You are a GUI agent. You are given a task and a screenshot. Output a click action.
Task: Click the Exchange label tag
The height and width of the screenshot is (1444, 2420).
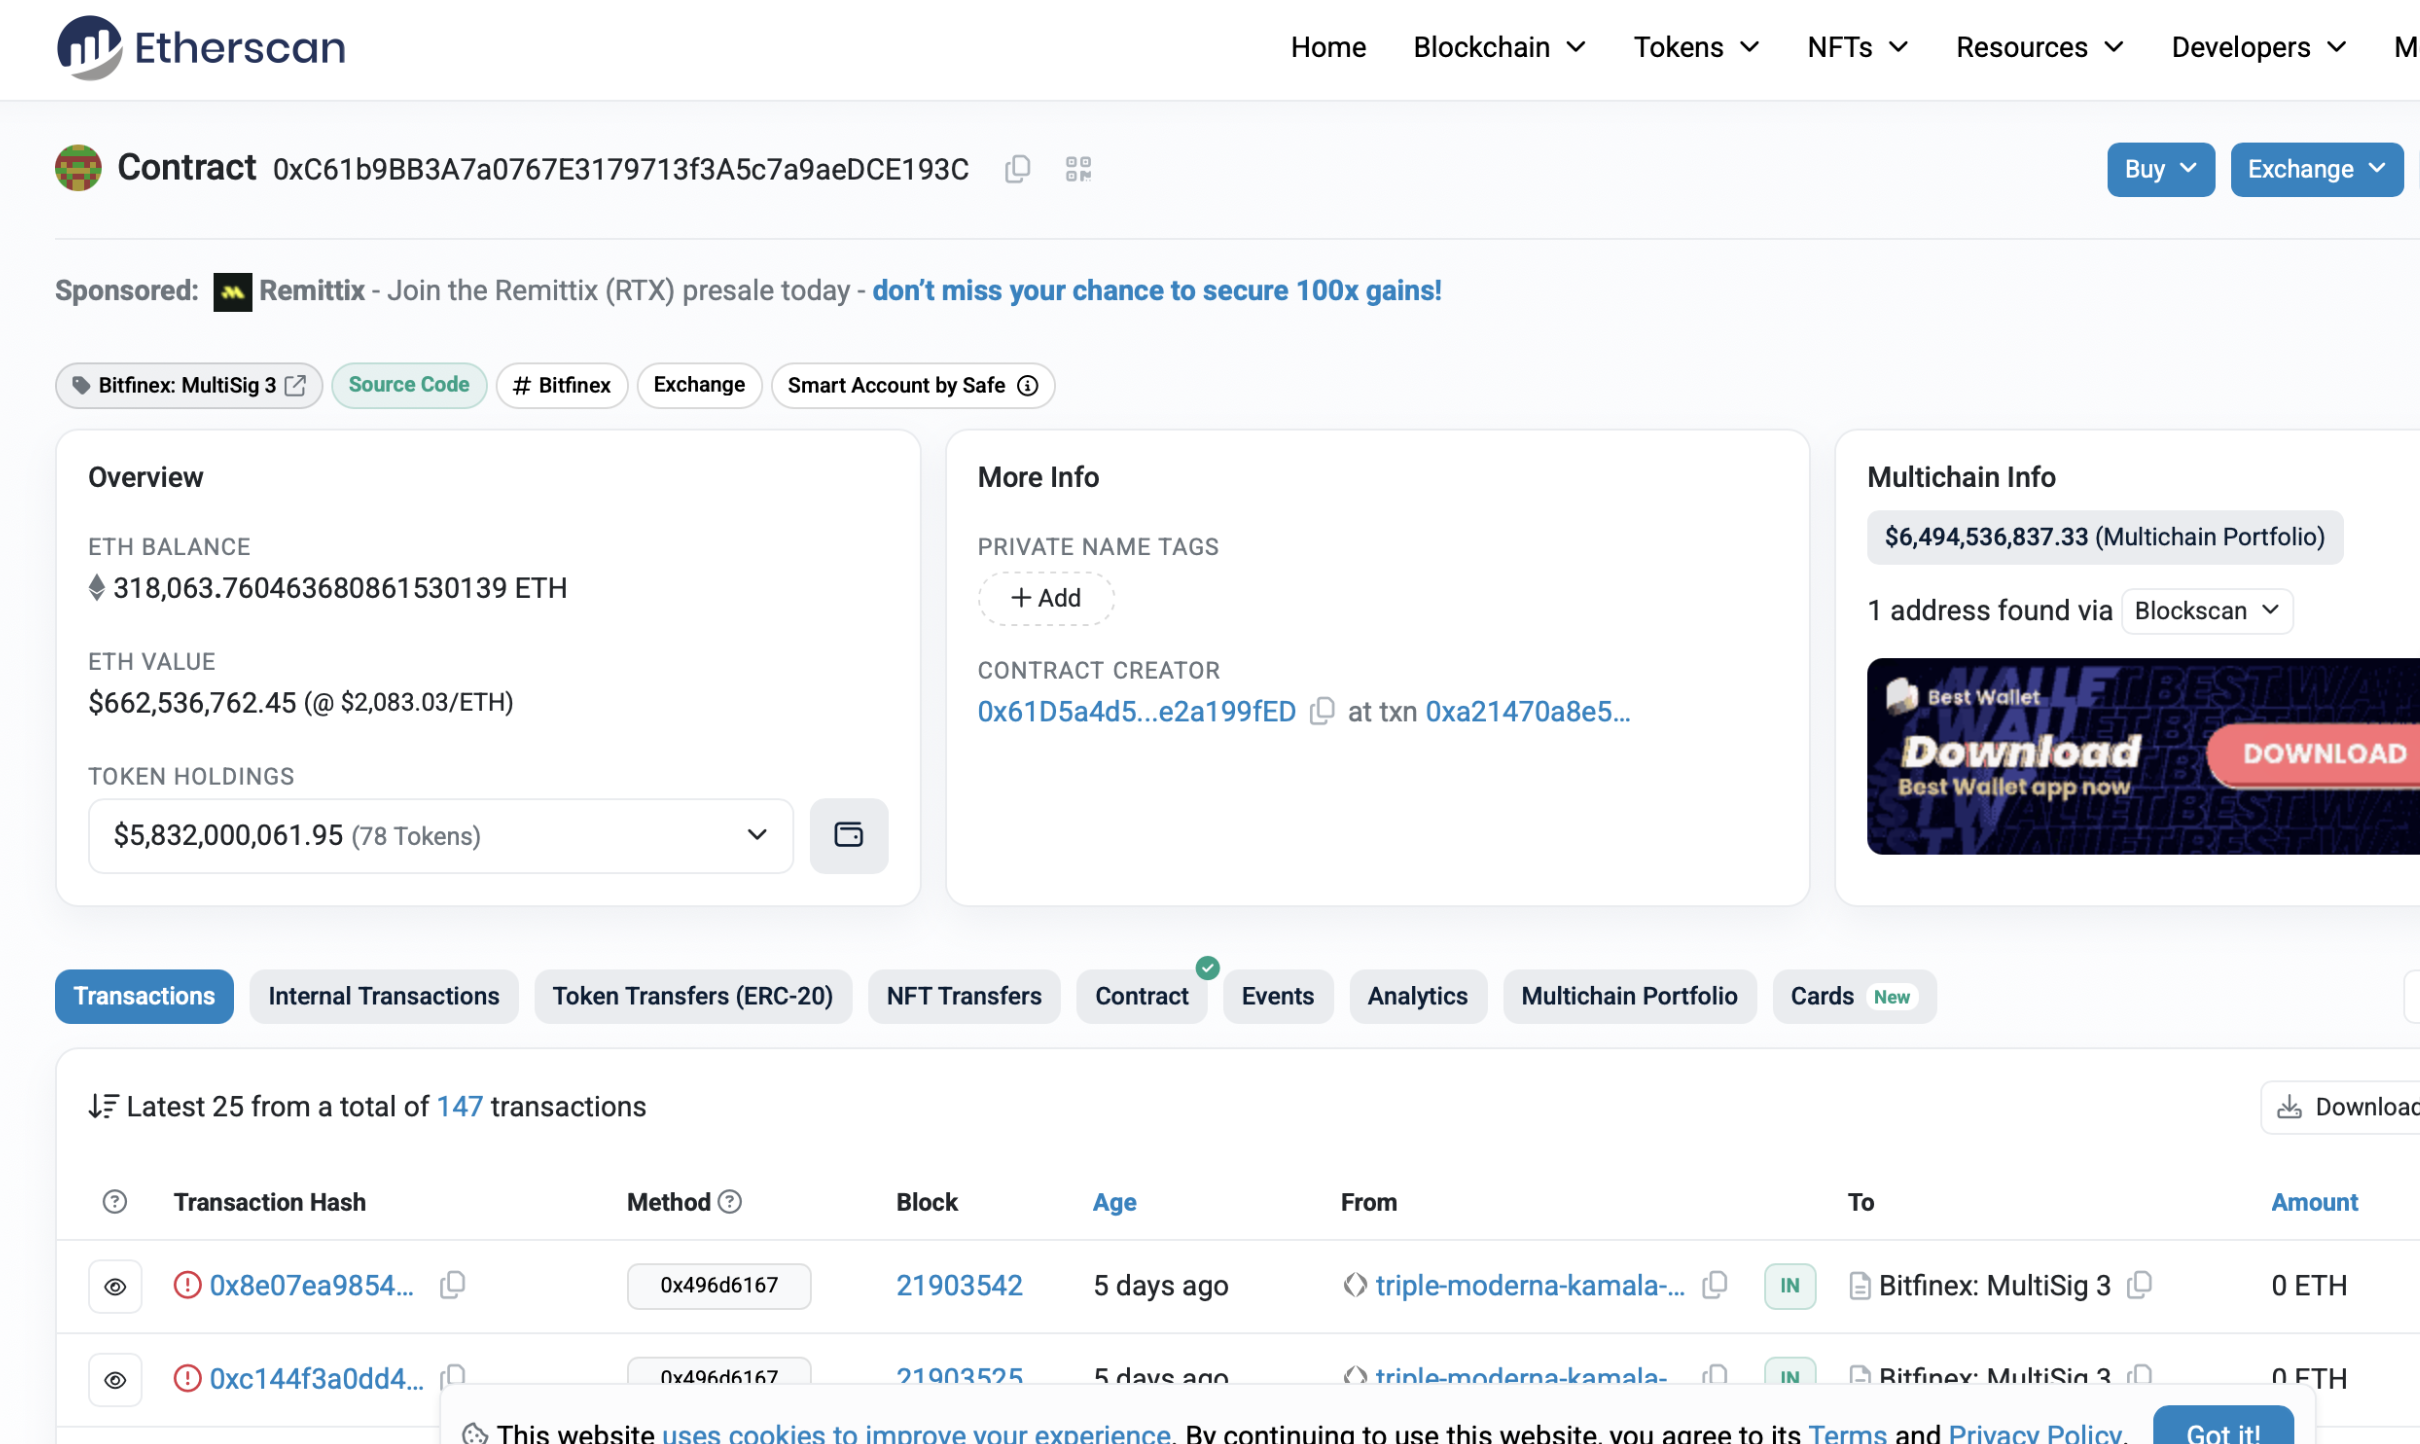click(x=698, y=385)
